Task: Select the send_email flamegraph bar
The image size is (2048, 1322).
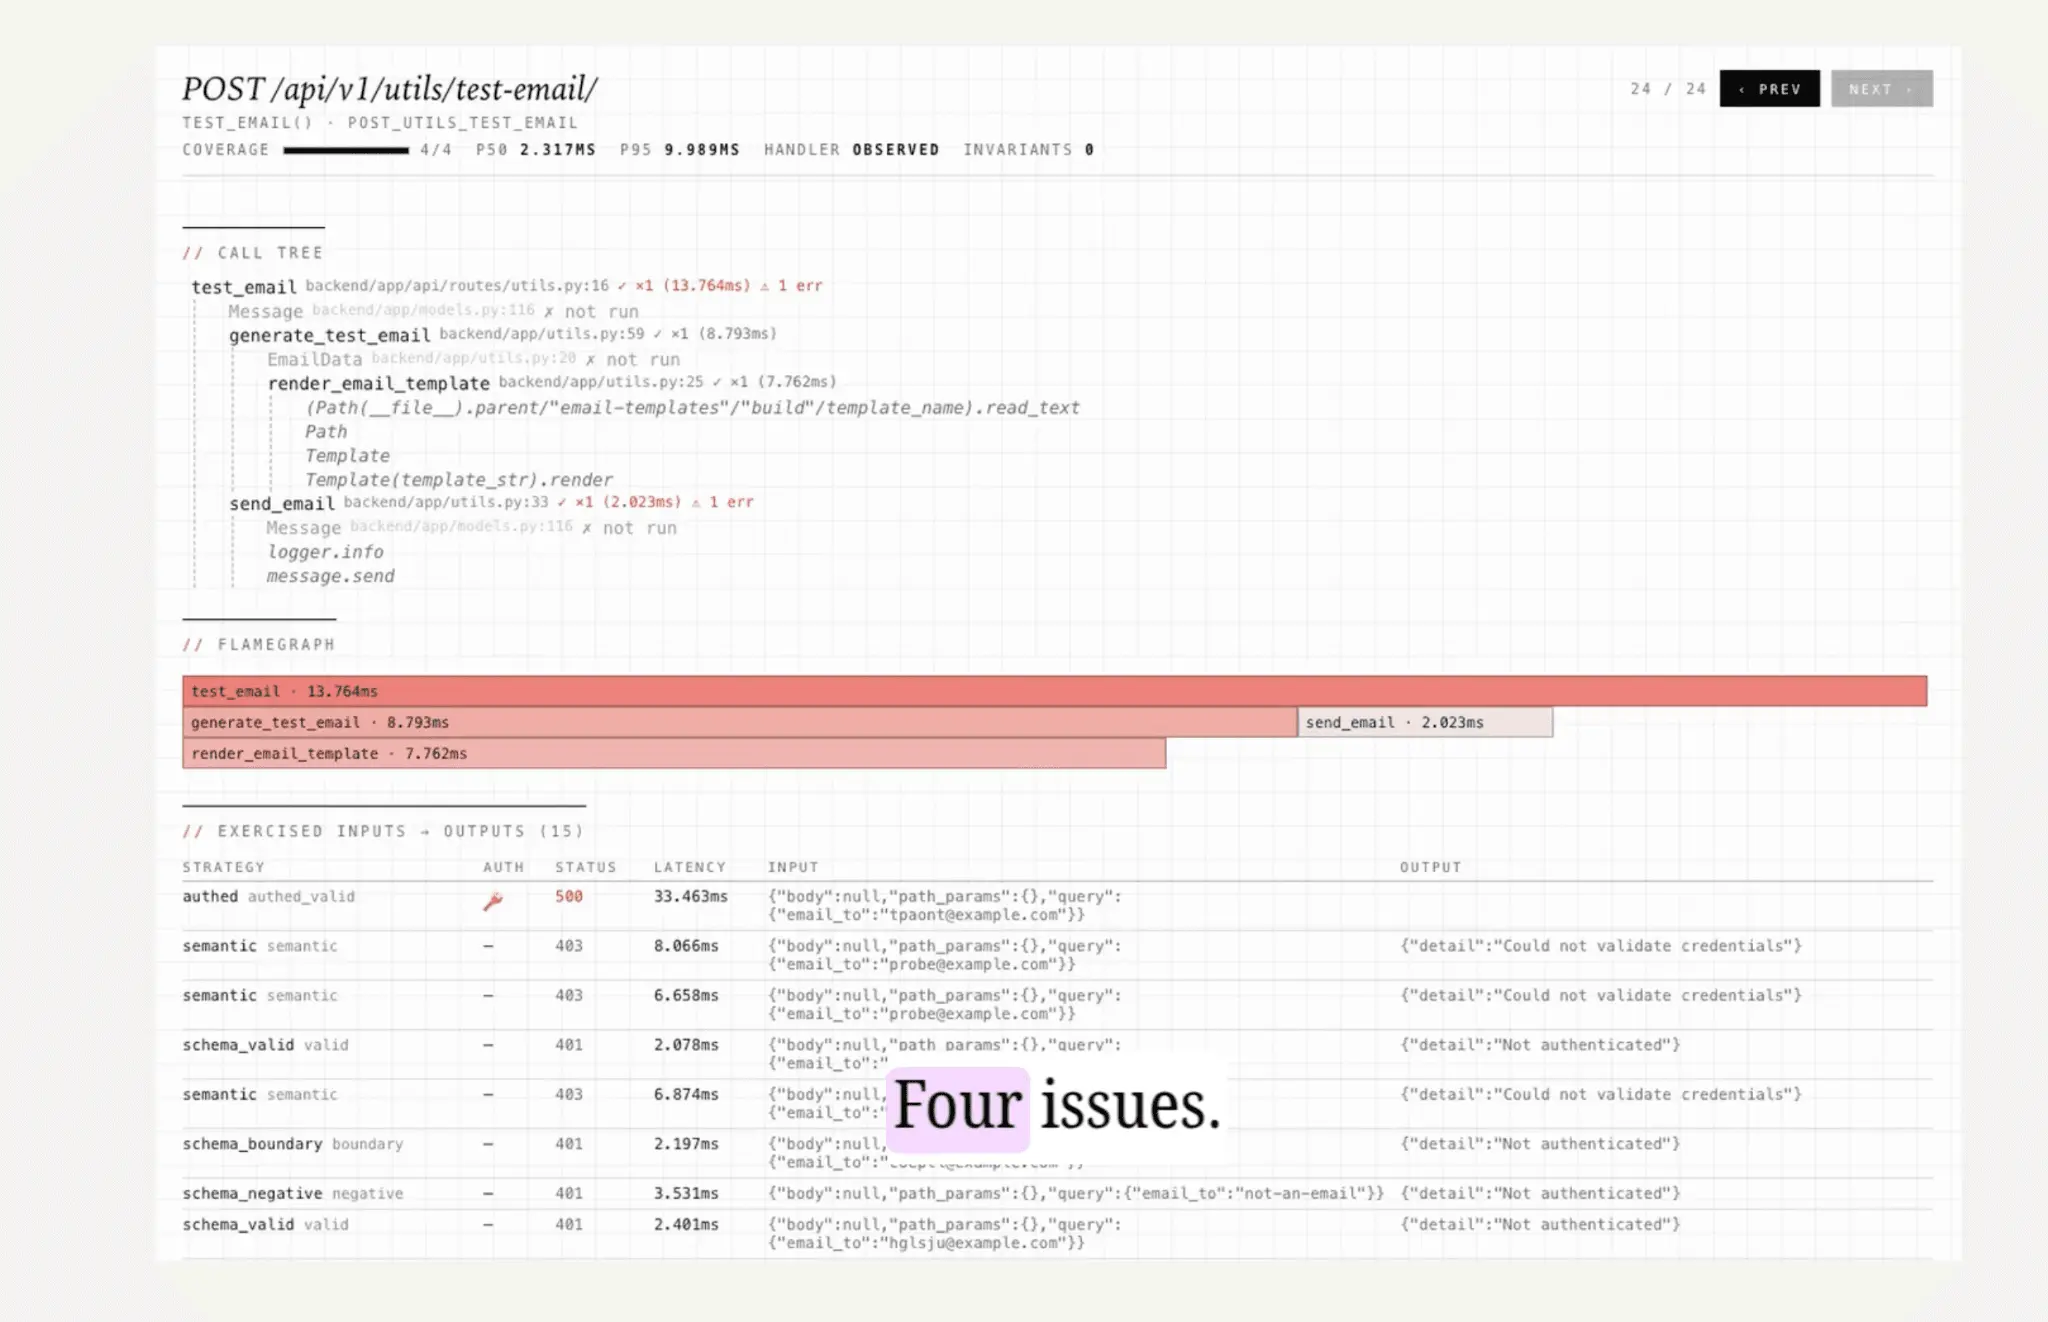Action: (x=1425, y=722)
